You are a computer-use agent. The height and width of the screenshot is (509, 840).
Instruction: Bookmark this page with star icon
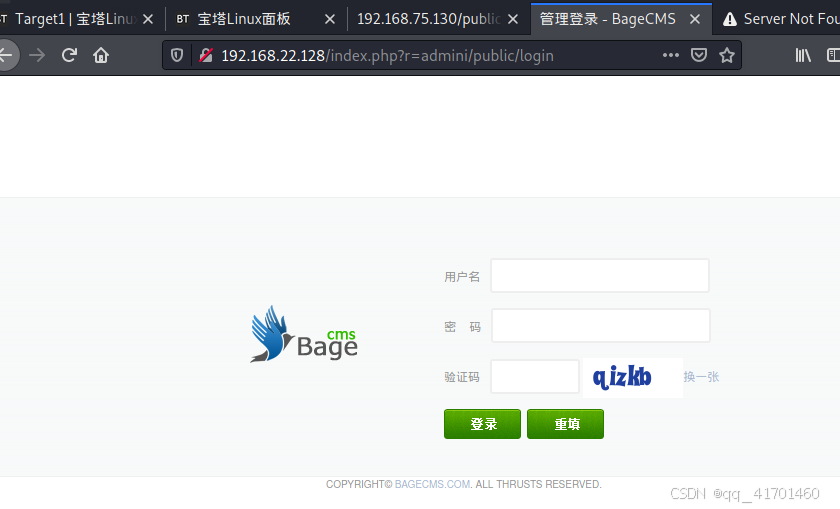727,55
